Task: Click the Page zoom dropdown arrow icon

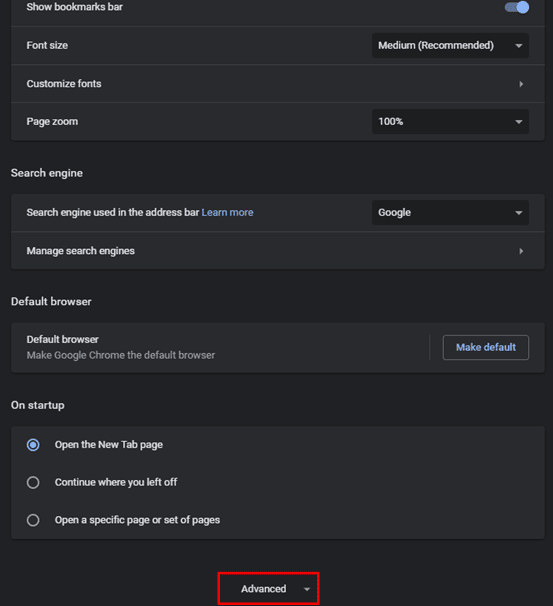Action: pyautogui.click(x=519, y=122)
